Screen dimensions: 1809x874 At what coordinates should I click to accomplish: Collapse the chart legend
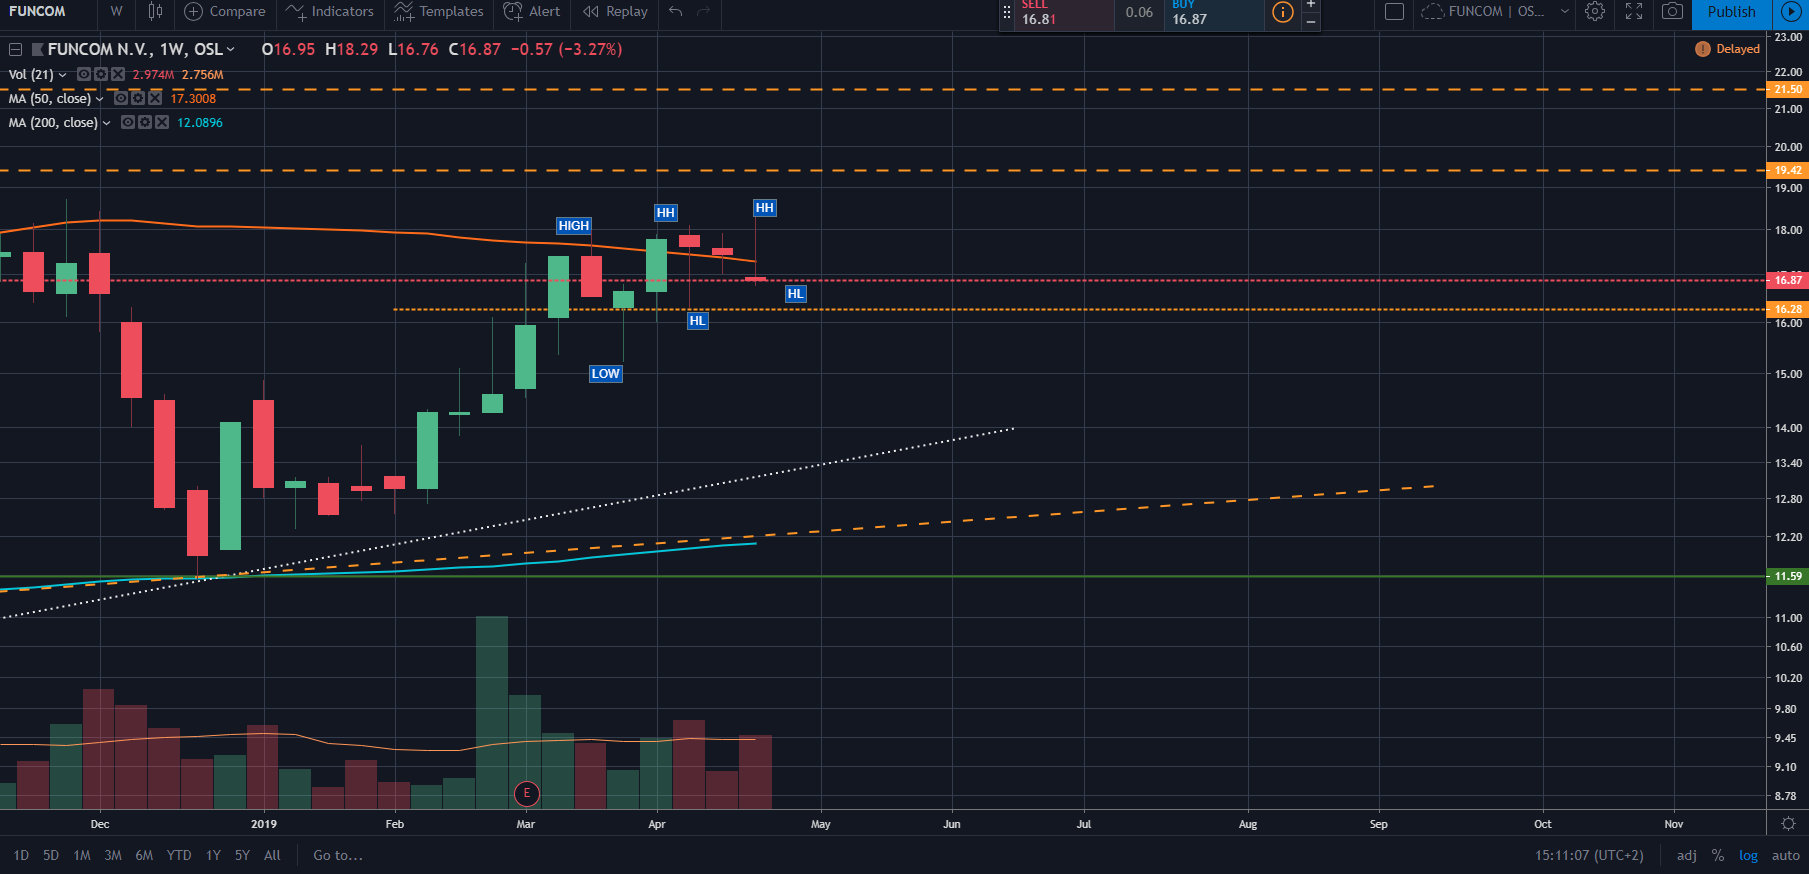click(x=15, y=49)
